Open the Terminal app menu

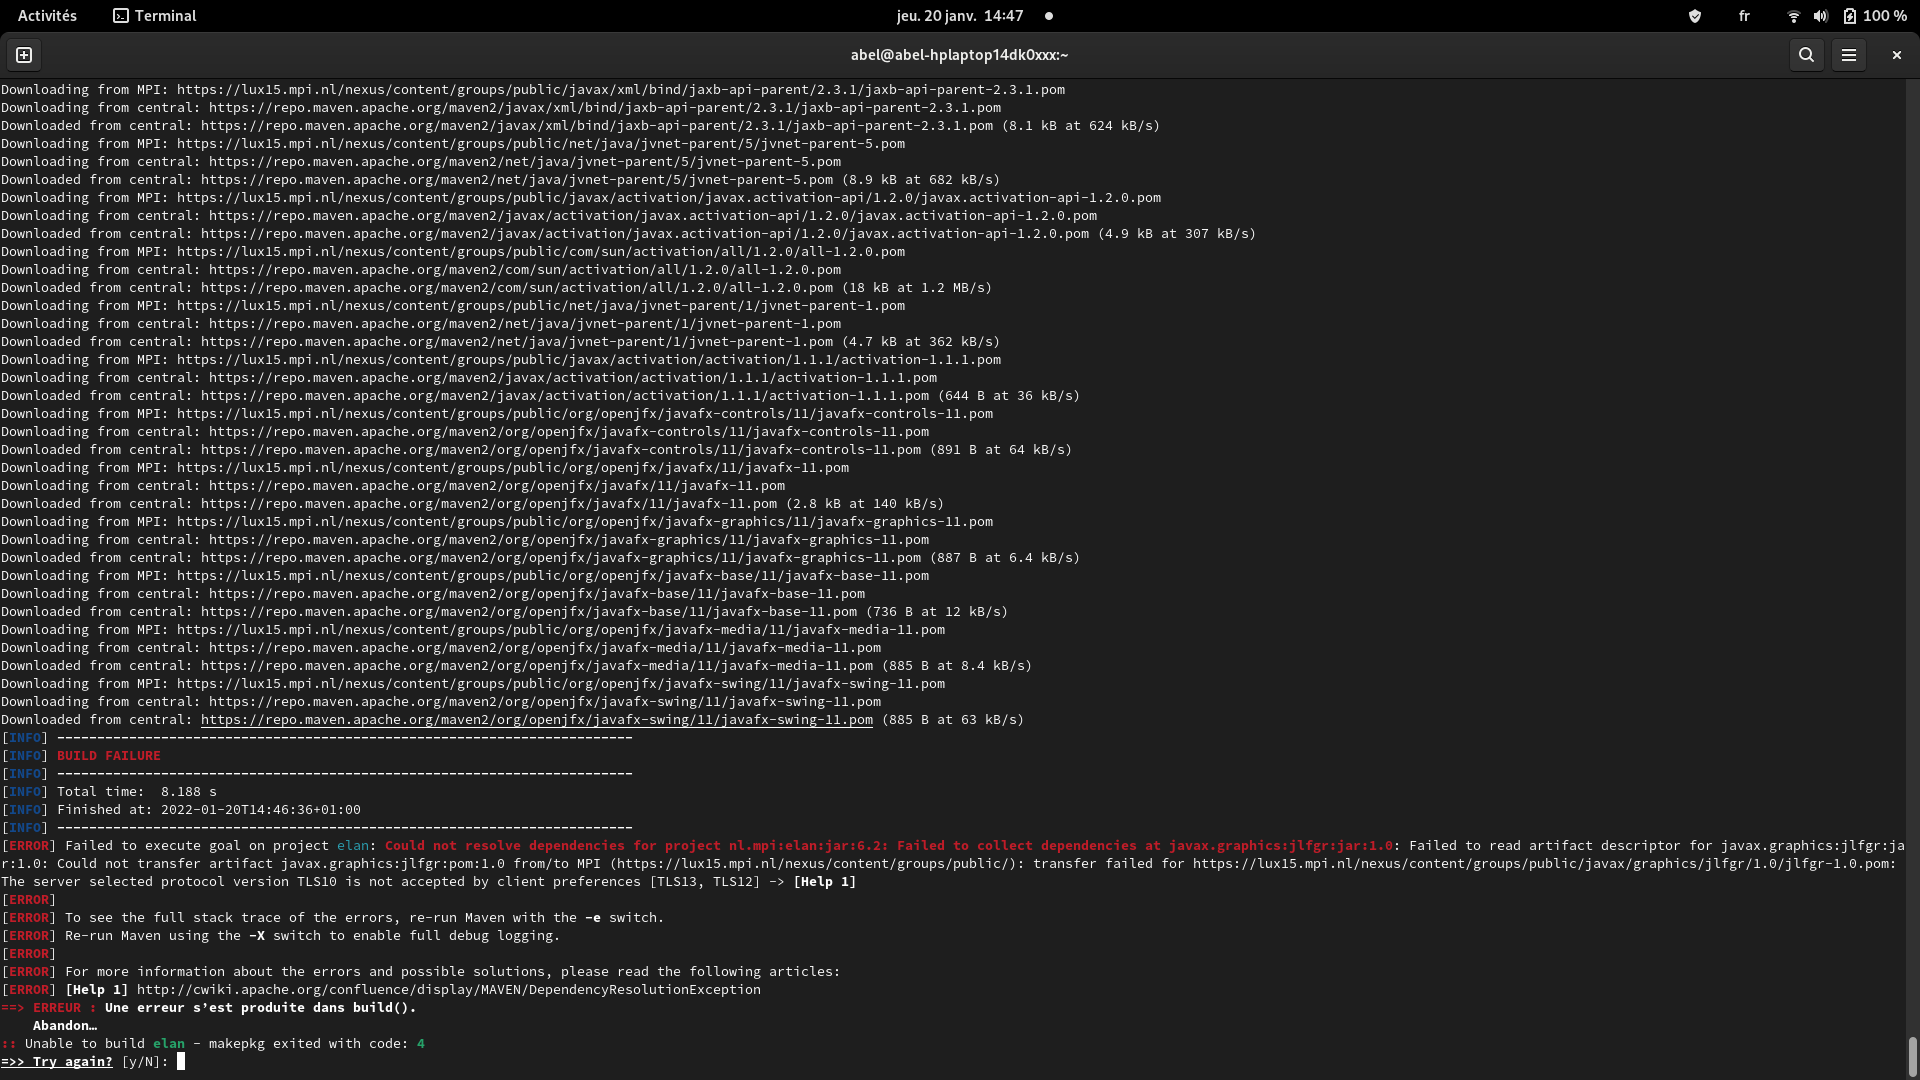[155, 16]
